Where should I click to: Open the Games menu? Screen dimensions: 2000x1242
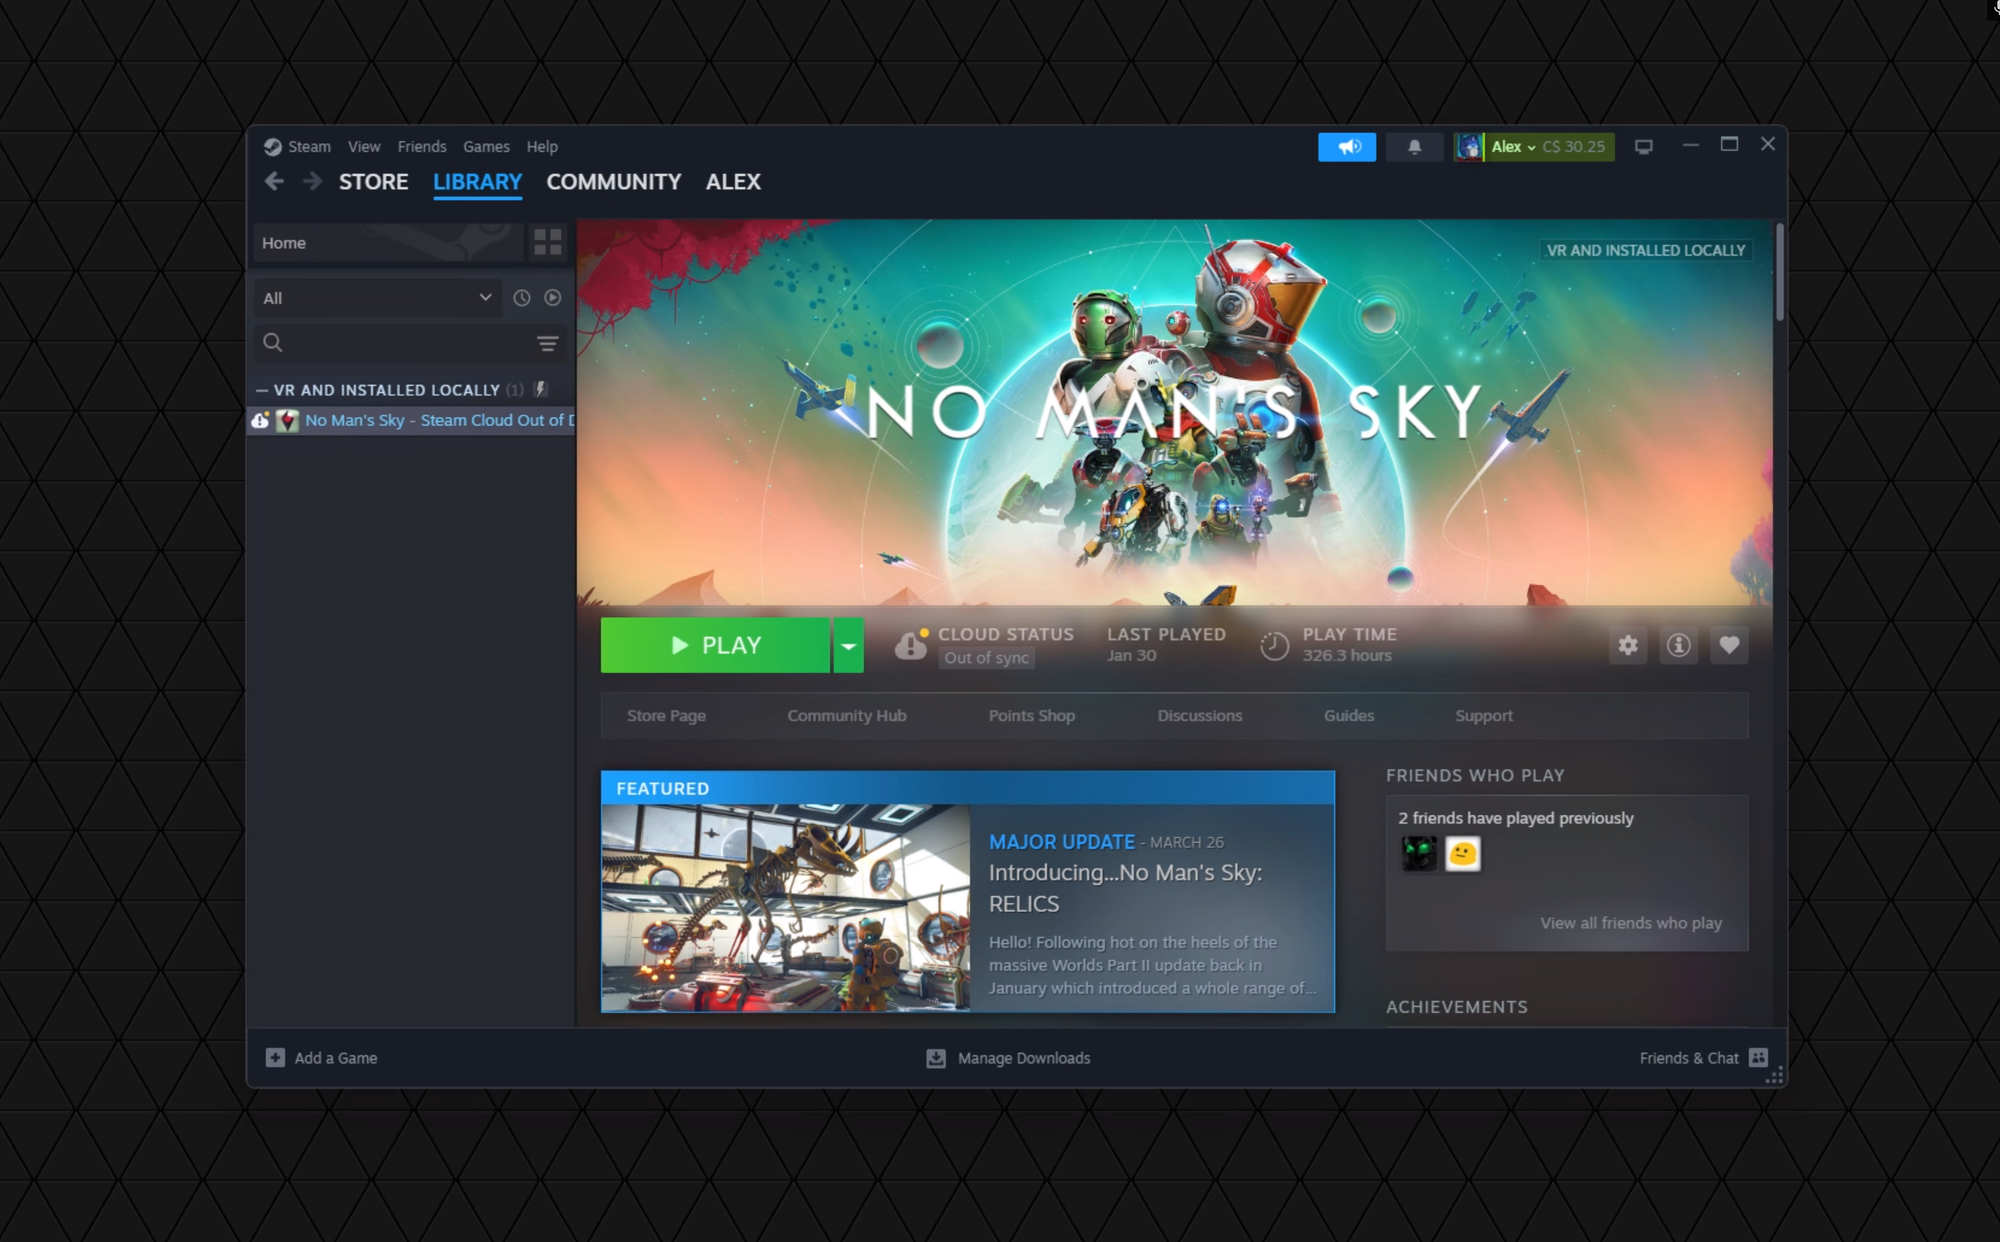click(486, 147)
